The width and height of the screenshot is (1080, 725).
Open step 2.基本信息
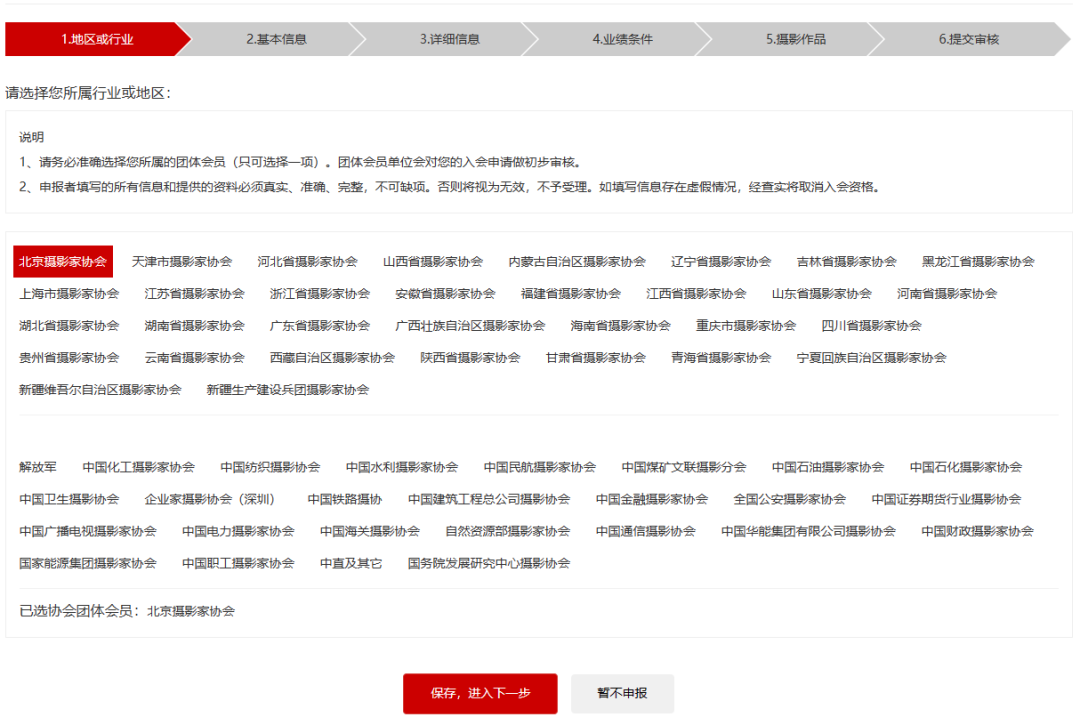pyautogui.click(x=276, y=39)
